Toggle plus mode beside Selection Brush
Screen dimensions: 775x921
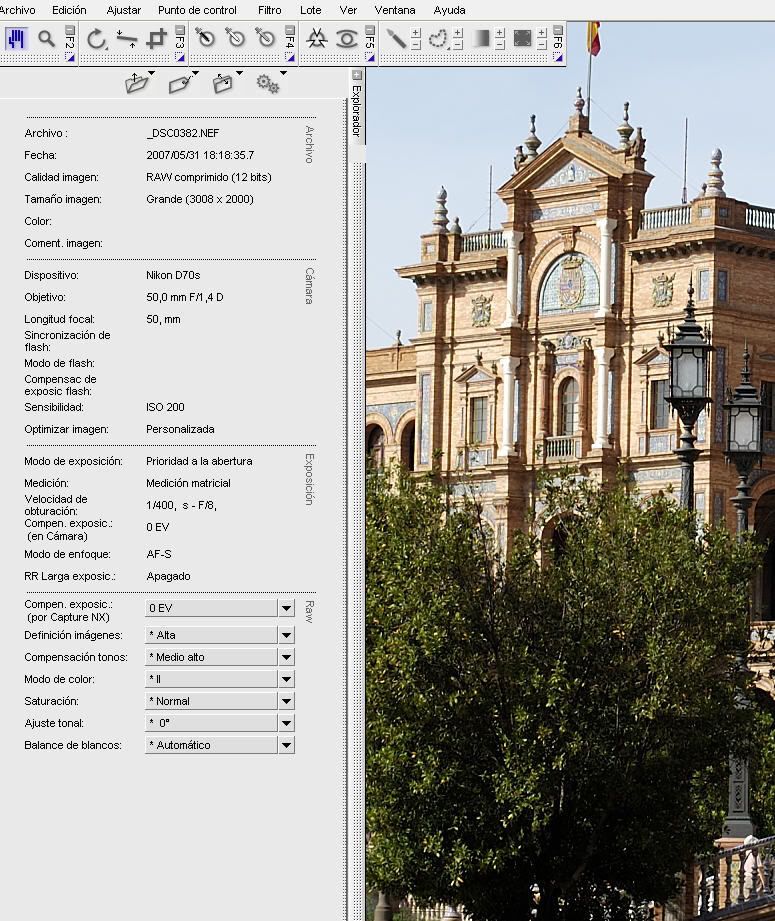tap(415, 33)
